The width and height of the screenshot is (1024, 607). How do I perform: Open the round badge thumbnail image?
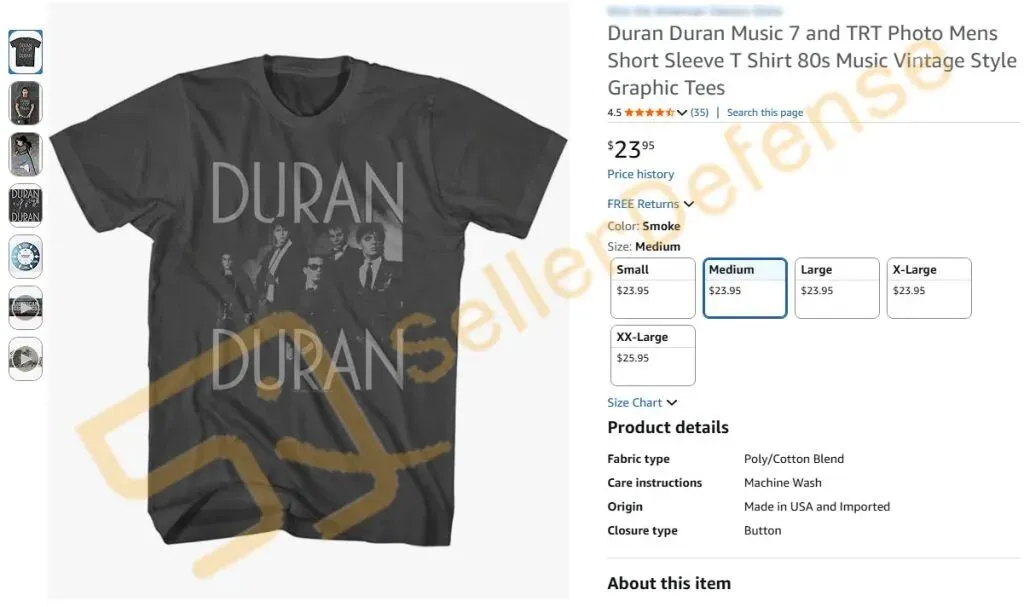coord(25,256)
